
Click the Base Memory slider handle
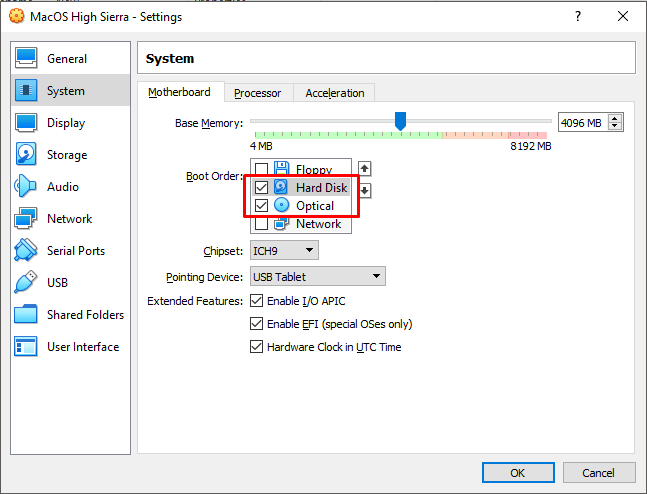click(400, 121)
